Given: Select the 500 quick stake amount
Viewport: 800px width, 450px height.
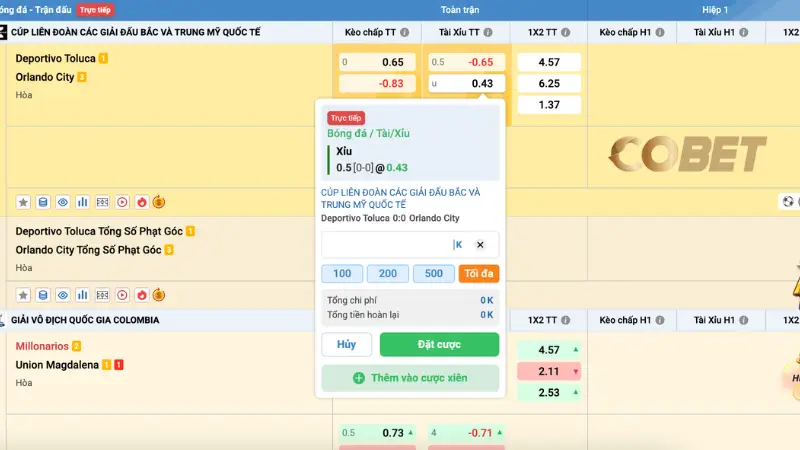Looking at the screenshot, I should (x=433, y=273).
